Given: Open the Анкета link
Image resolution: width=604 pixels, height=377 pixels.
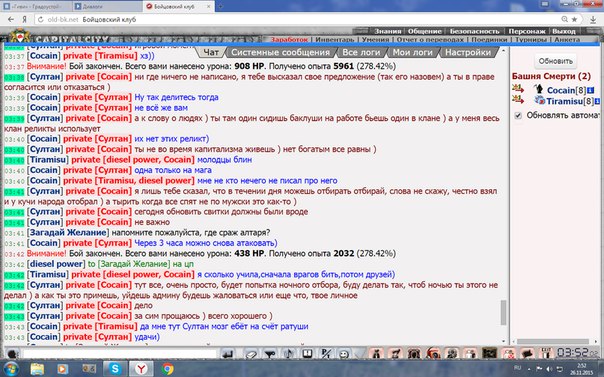Looking at the screenshot, I should (567, 39).
